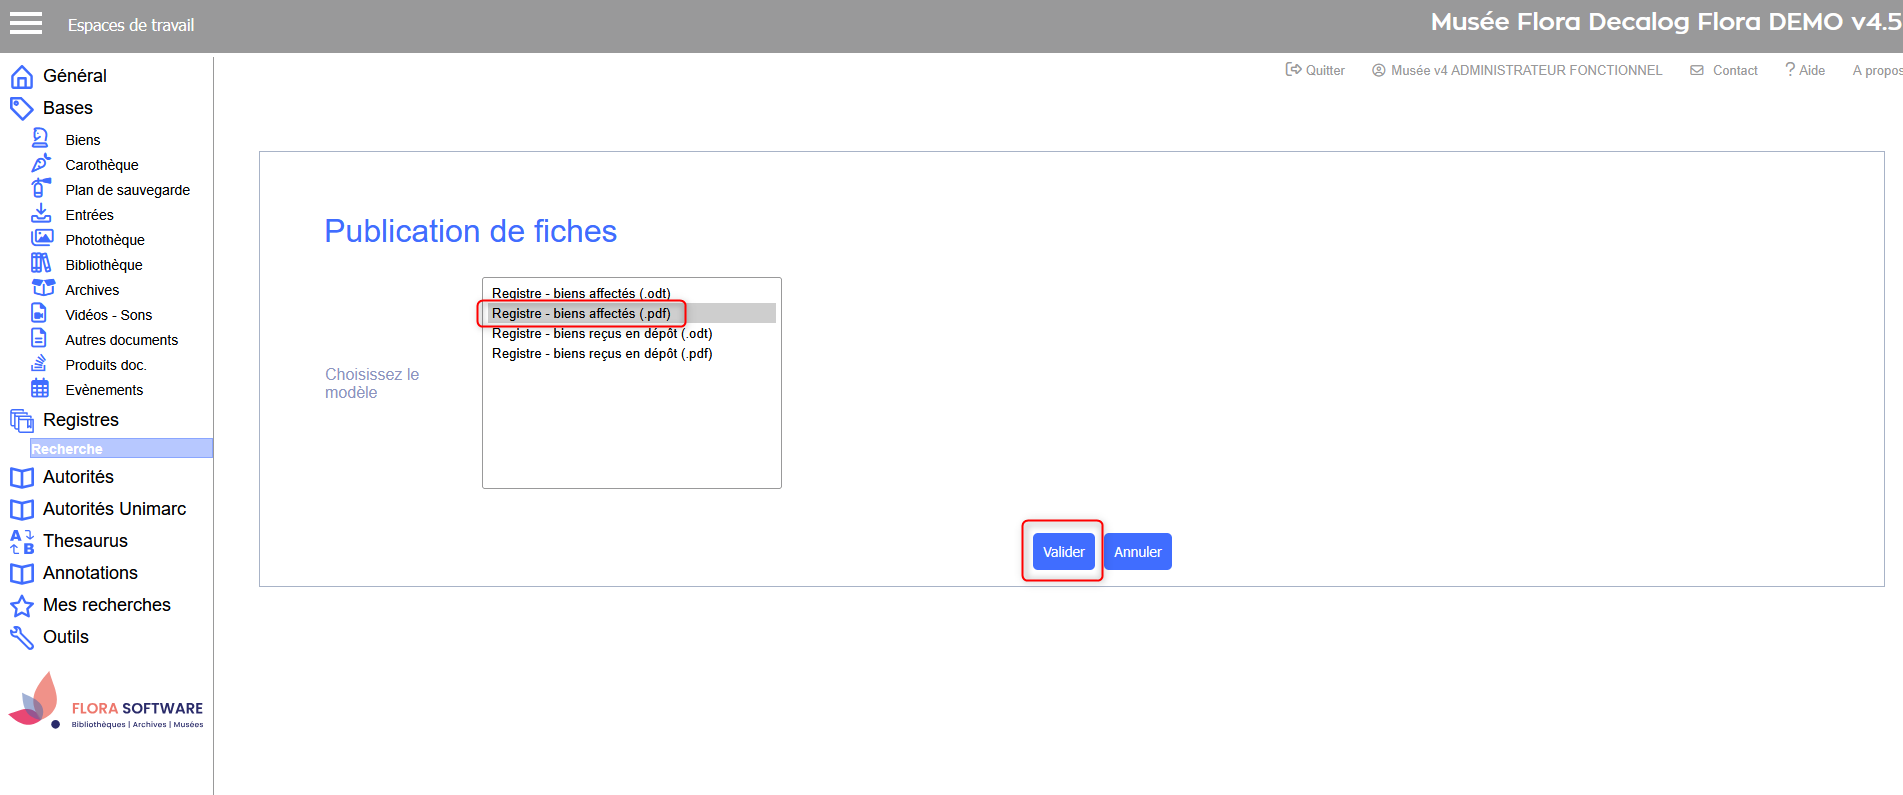This screenshot has width=1903, height=795.
Task: Click the Bibliothèque books icon
Action: [x=40, y=263]
